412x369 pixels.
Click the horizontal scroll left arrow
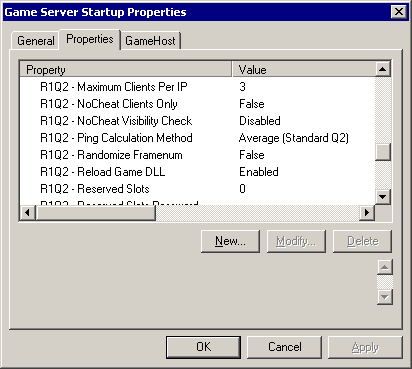click(28, 212)
